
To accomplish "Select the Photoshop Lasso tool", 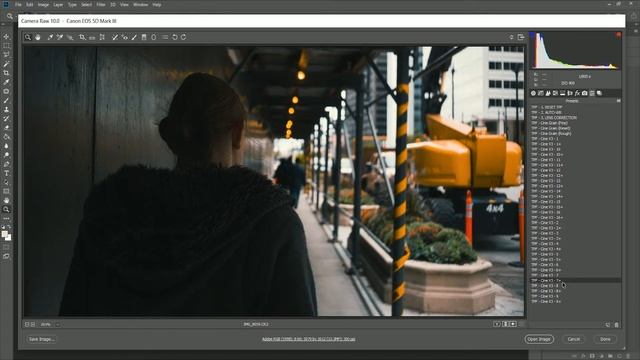I will (x=6, y=54).
